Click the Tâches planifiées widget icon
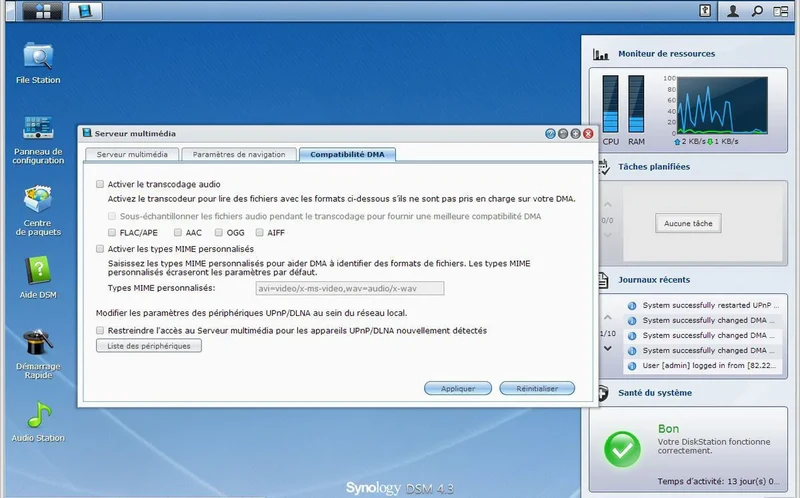 604,167
